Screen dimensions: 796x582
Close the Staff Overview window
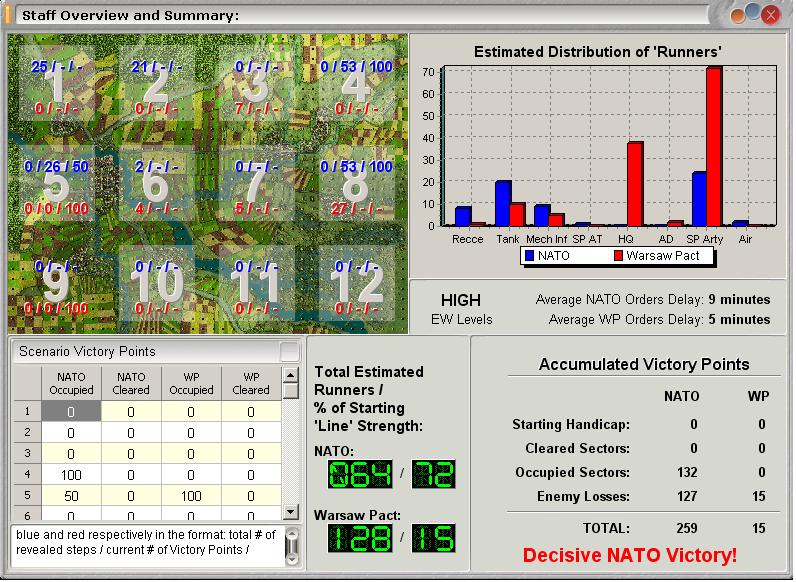pos(771,15)
